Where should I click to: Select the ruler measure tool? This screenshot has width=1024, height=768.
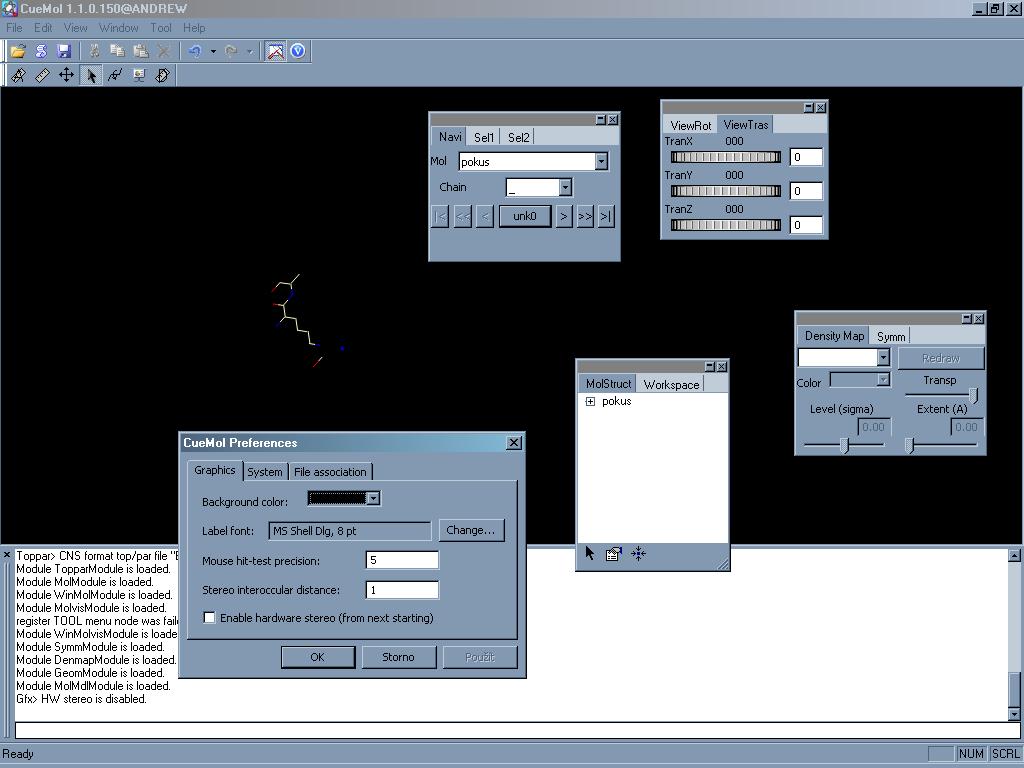point(42,75)
